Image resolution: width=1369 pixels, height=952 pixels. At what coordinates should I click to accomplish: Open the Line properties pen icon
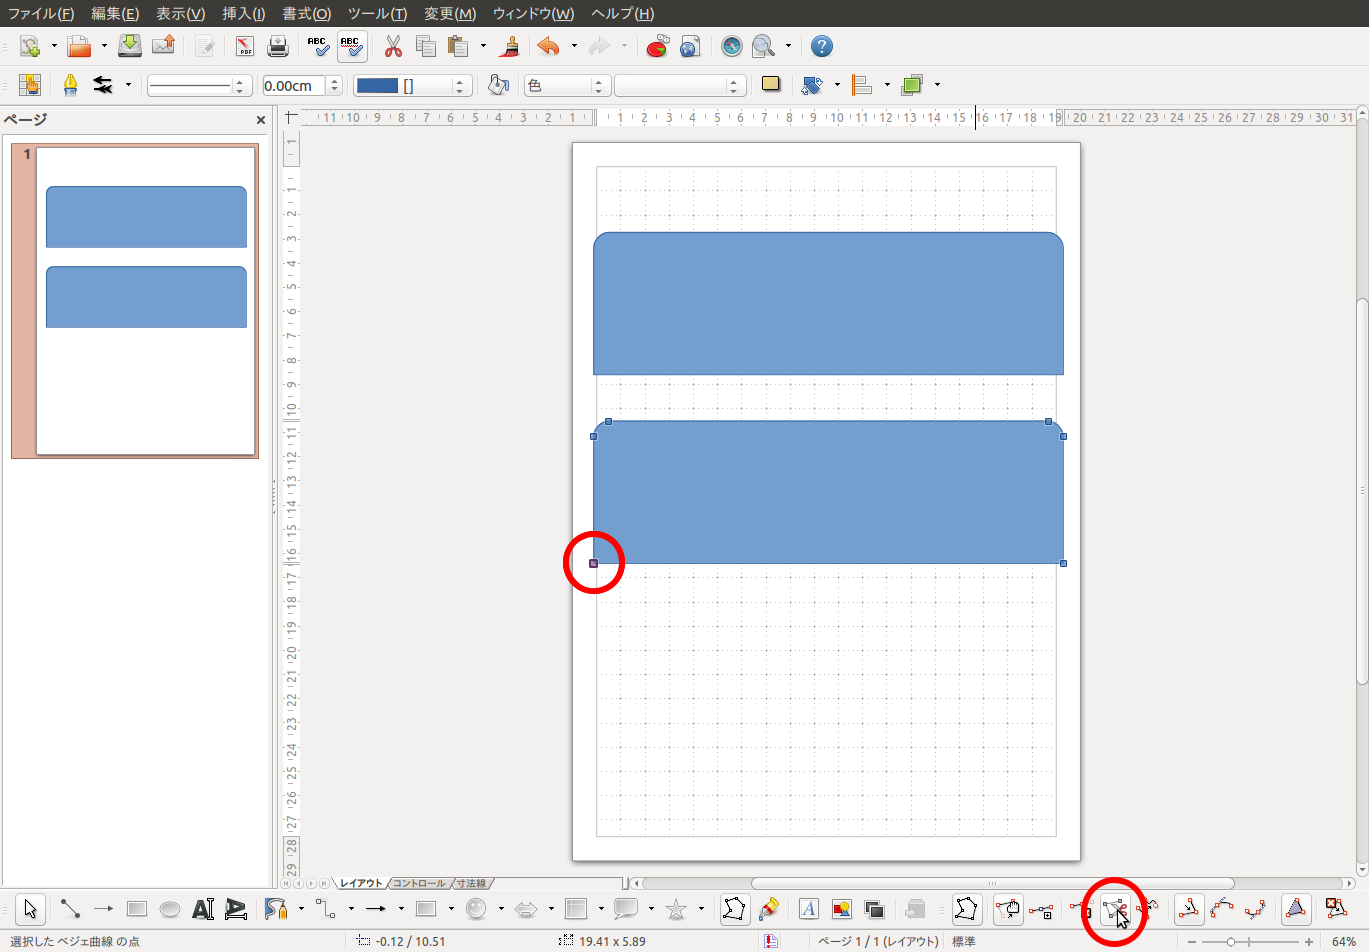(70, 85)
